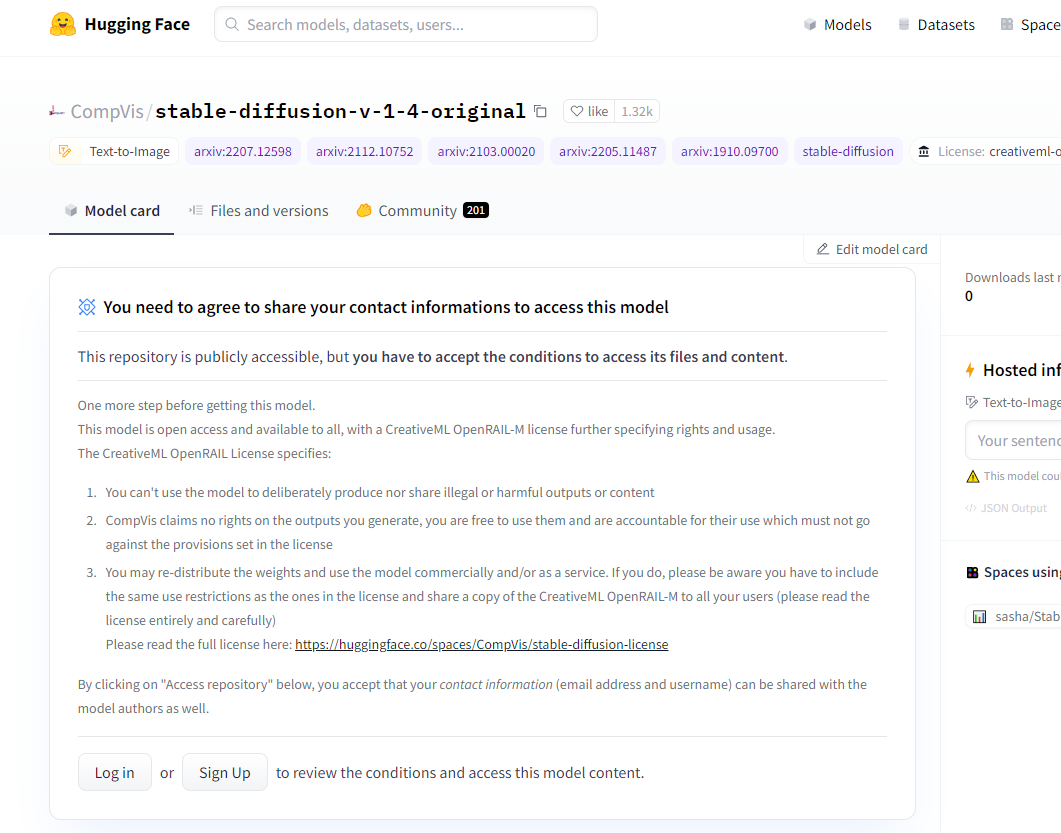Select the arxiv:2205.11487 tag
This screenshot has width=1061, height=833.
608,151
